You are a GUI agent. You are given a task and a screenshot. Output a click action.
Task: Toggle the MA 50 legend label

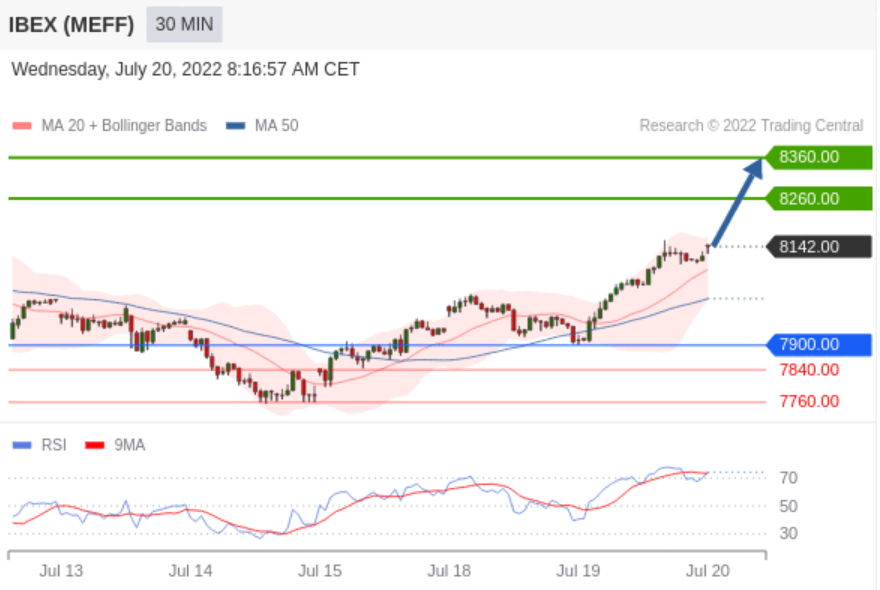(276, 126)
